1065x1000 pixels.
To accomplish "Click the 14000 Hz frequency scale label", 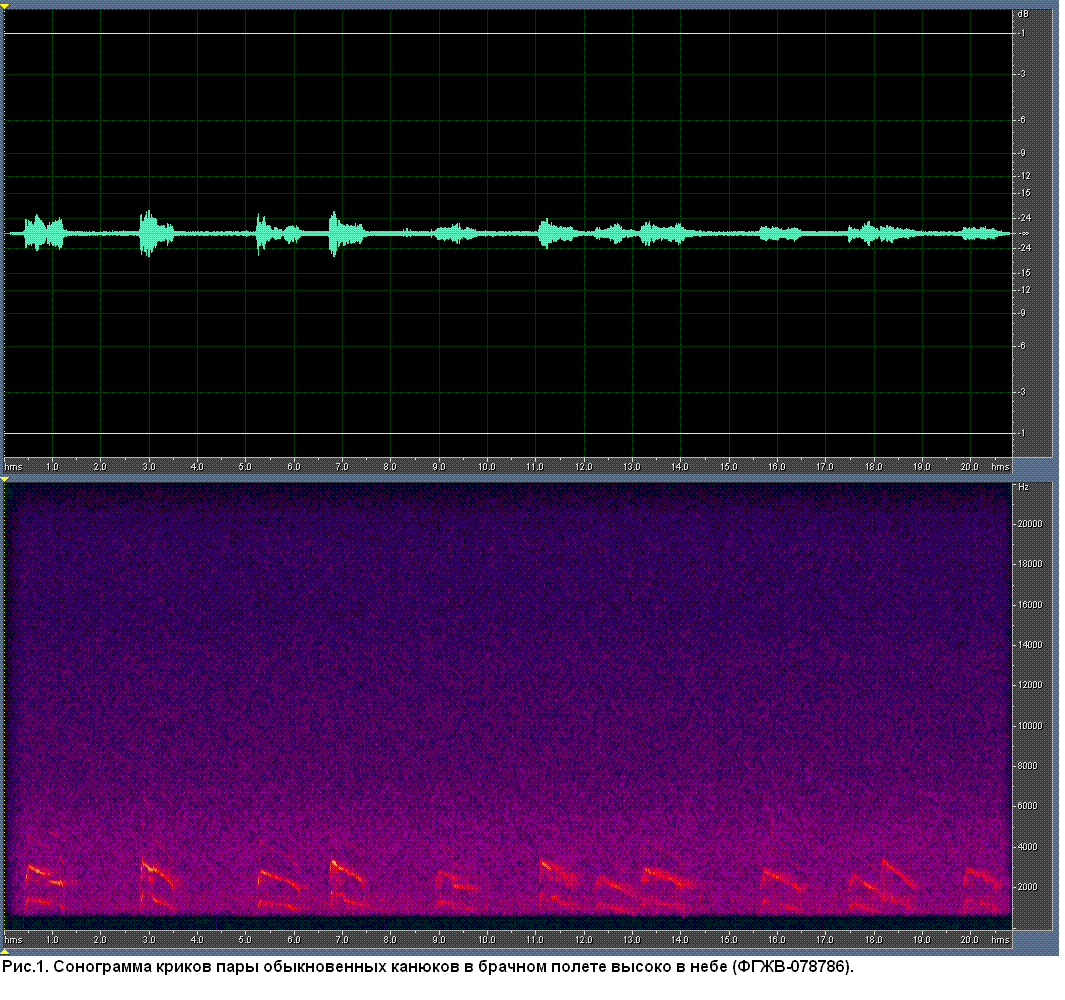I will pos(1030,645).
